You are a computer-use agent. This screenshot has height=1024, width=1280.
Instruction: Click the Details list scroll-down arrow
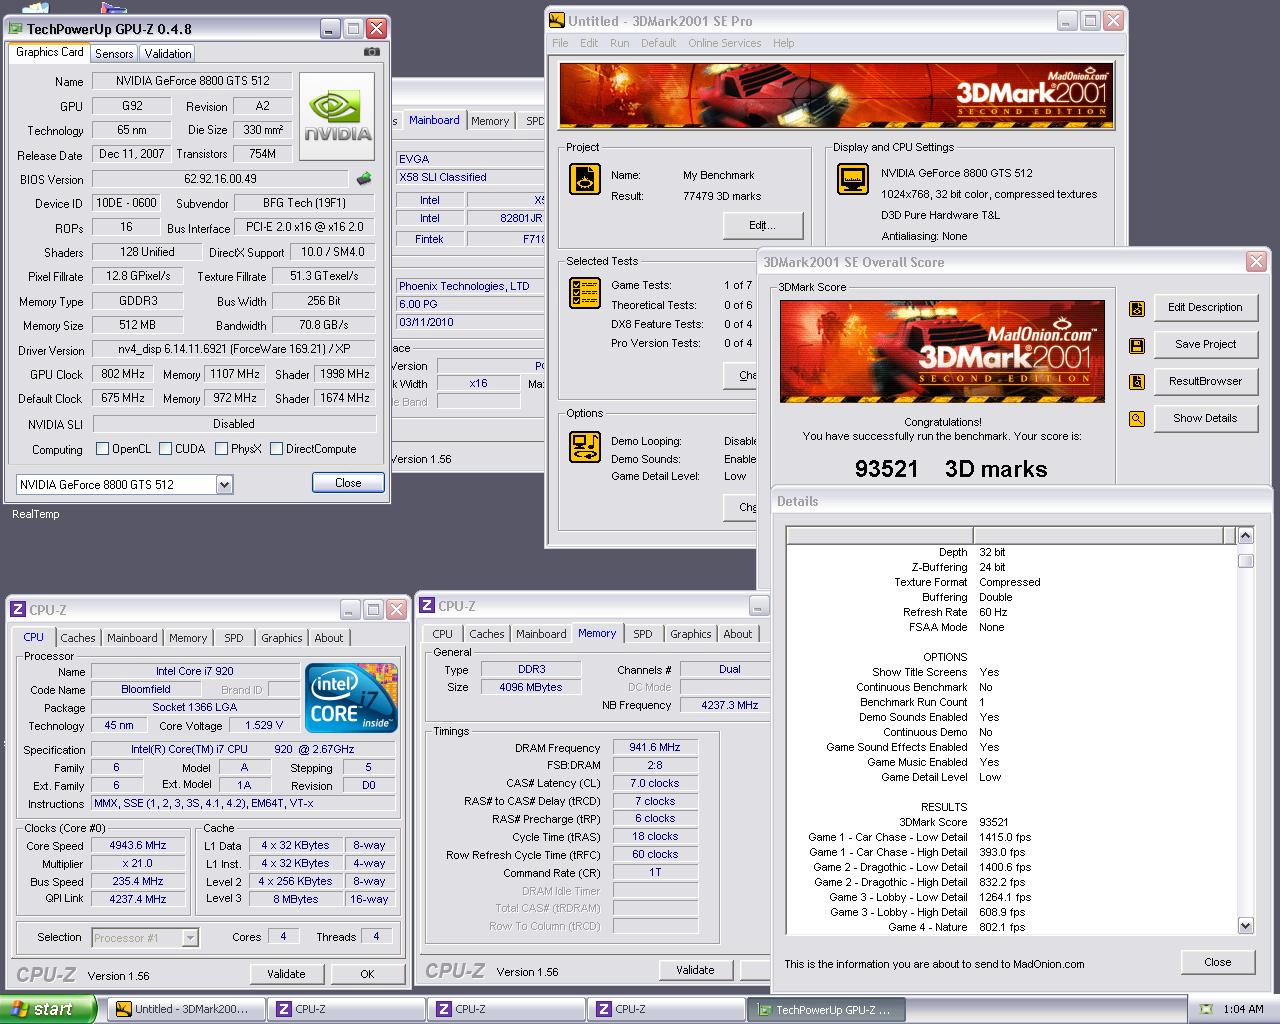coord(1245,926)
